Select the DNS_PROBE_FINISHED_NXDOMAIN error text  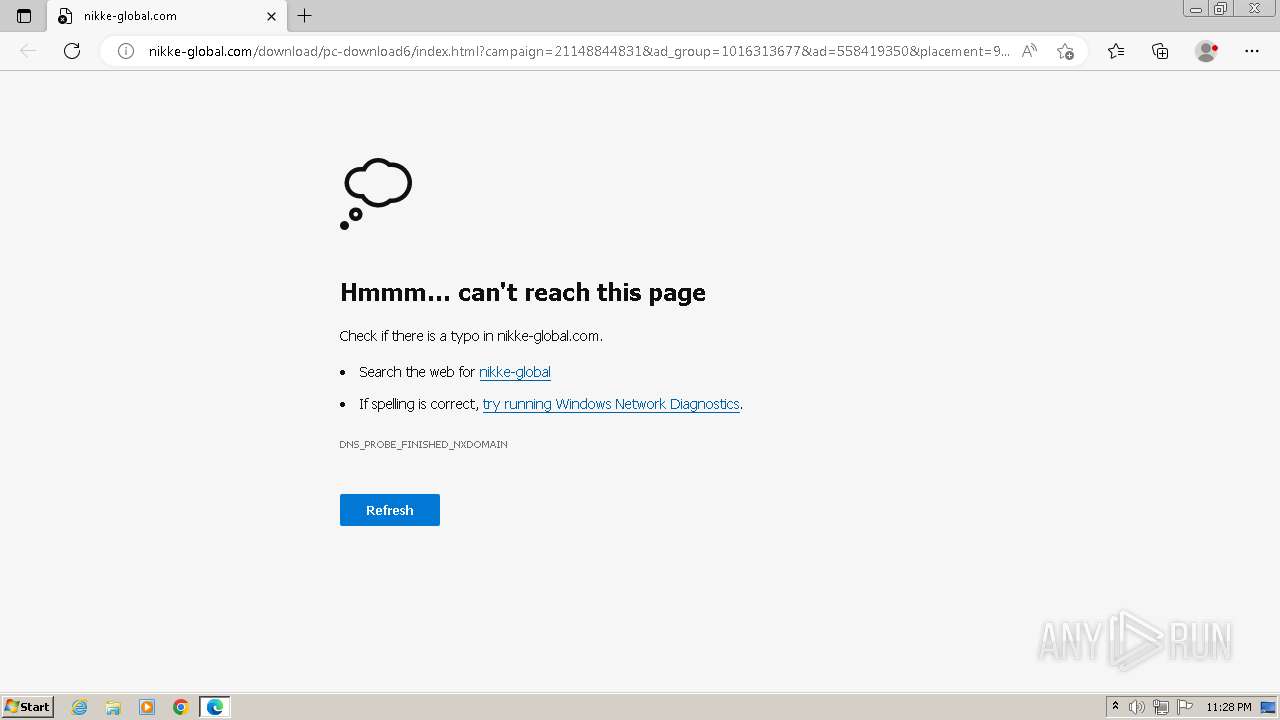tap(423, 444)
